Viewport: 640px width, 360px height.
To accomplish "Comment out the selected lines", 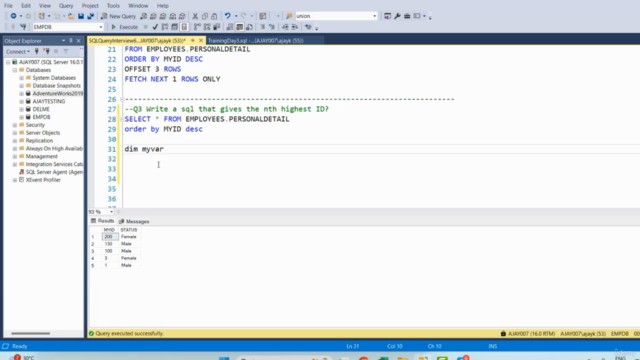I will tap(262, 27).
